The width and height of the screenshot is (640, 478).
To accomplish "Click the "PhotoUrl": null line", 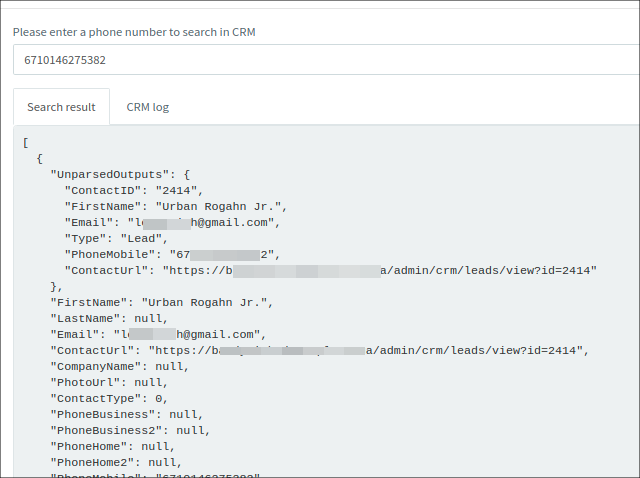I will point(108,382).
